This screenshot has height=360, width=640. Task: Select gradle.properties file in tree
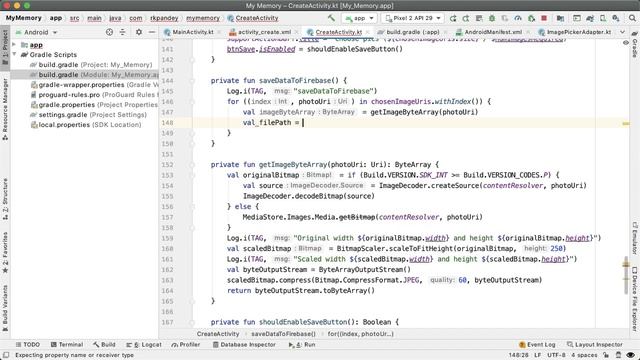click(x=94, y=105)
